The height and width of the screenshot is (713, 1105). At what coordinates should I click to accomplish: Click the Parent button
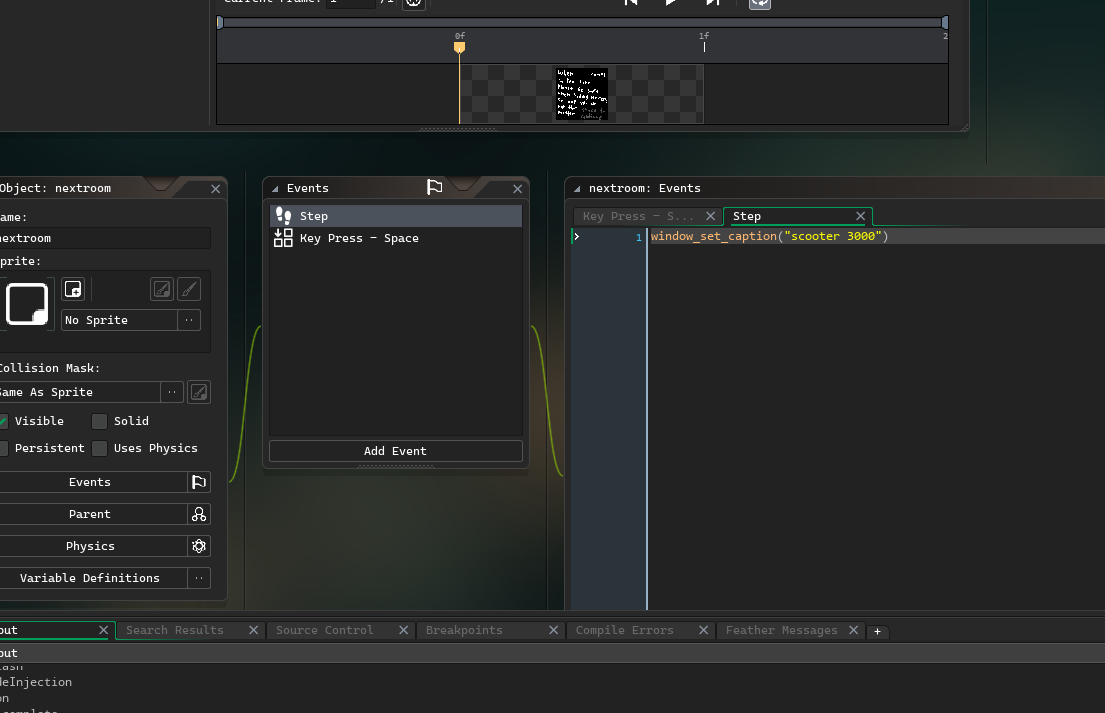pyautogui.click(x=90, y=514)
